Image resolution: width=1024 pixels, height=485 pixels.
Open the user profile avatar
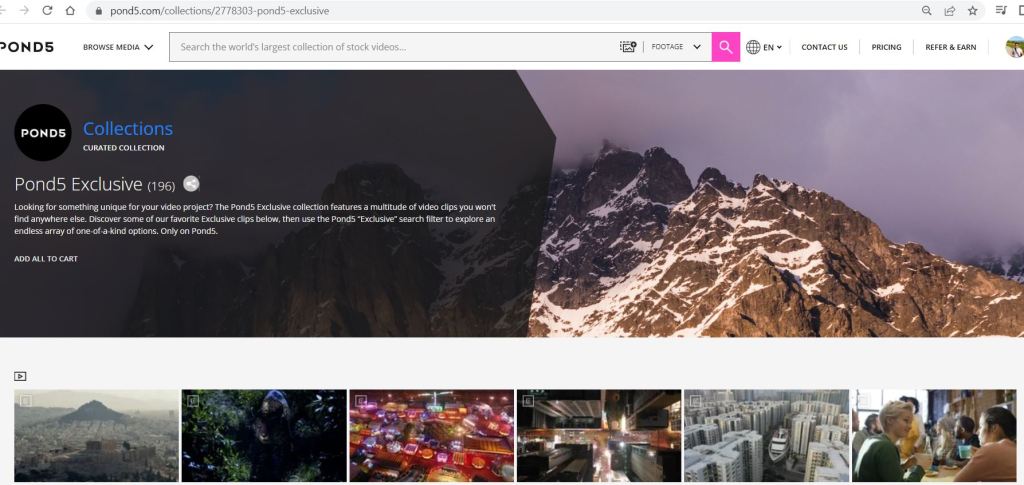pos(1014,47)
